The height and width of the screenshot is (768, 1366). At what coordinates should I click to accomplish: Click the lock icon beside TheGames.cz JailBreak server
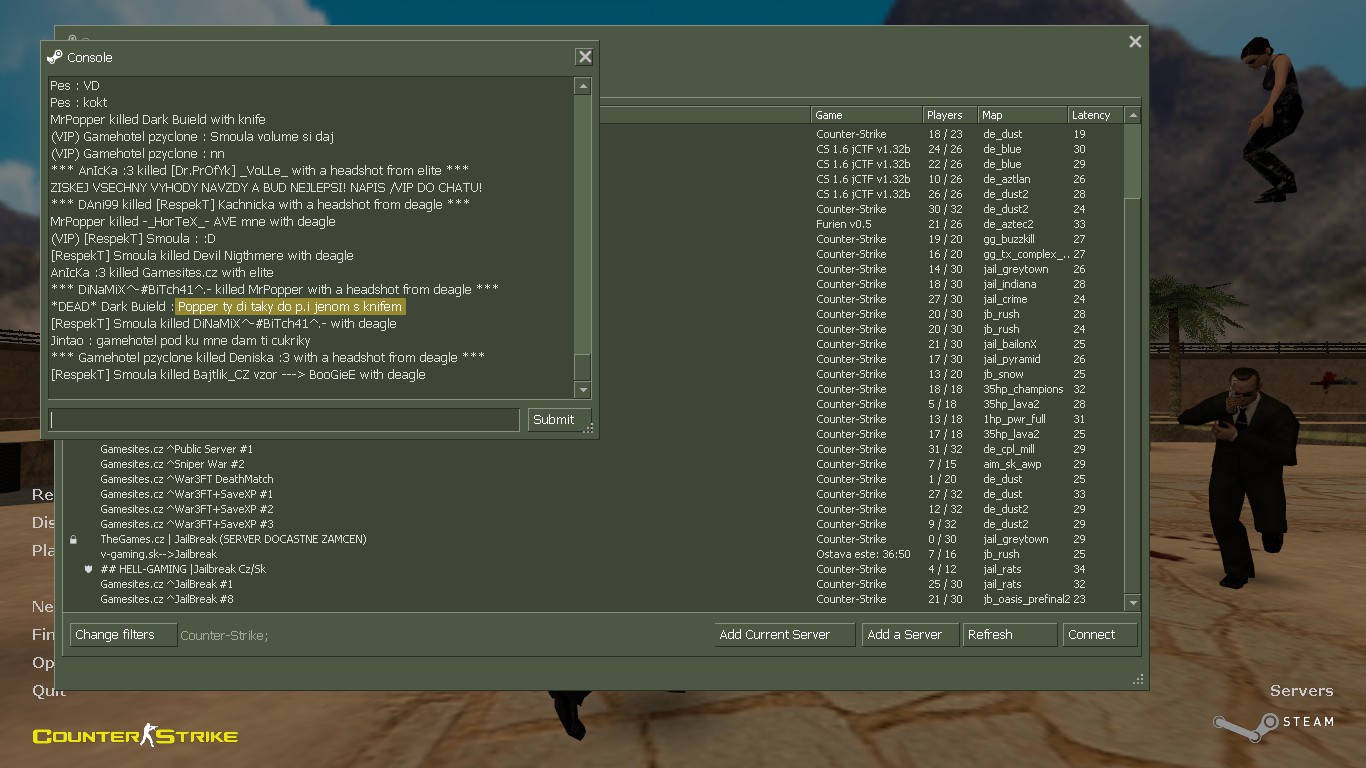pyautogui.click(x=73, y=540)
